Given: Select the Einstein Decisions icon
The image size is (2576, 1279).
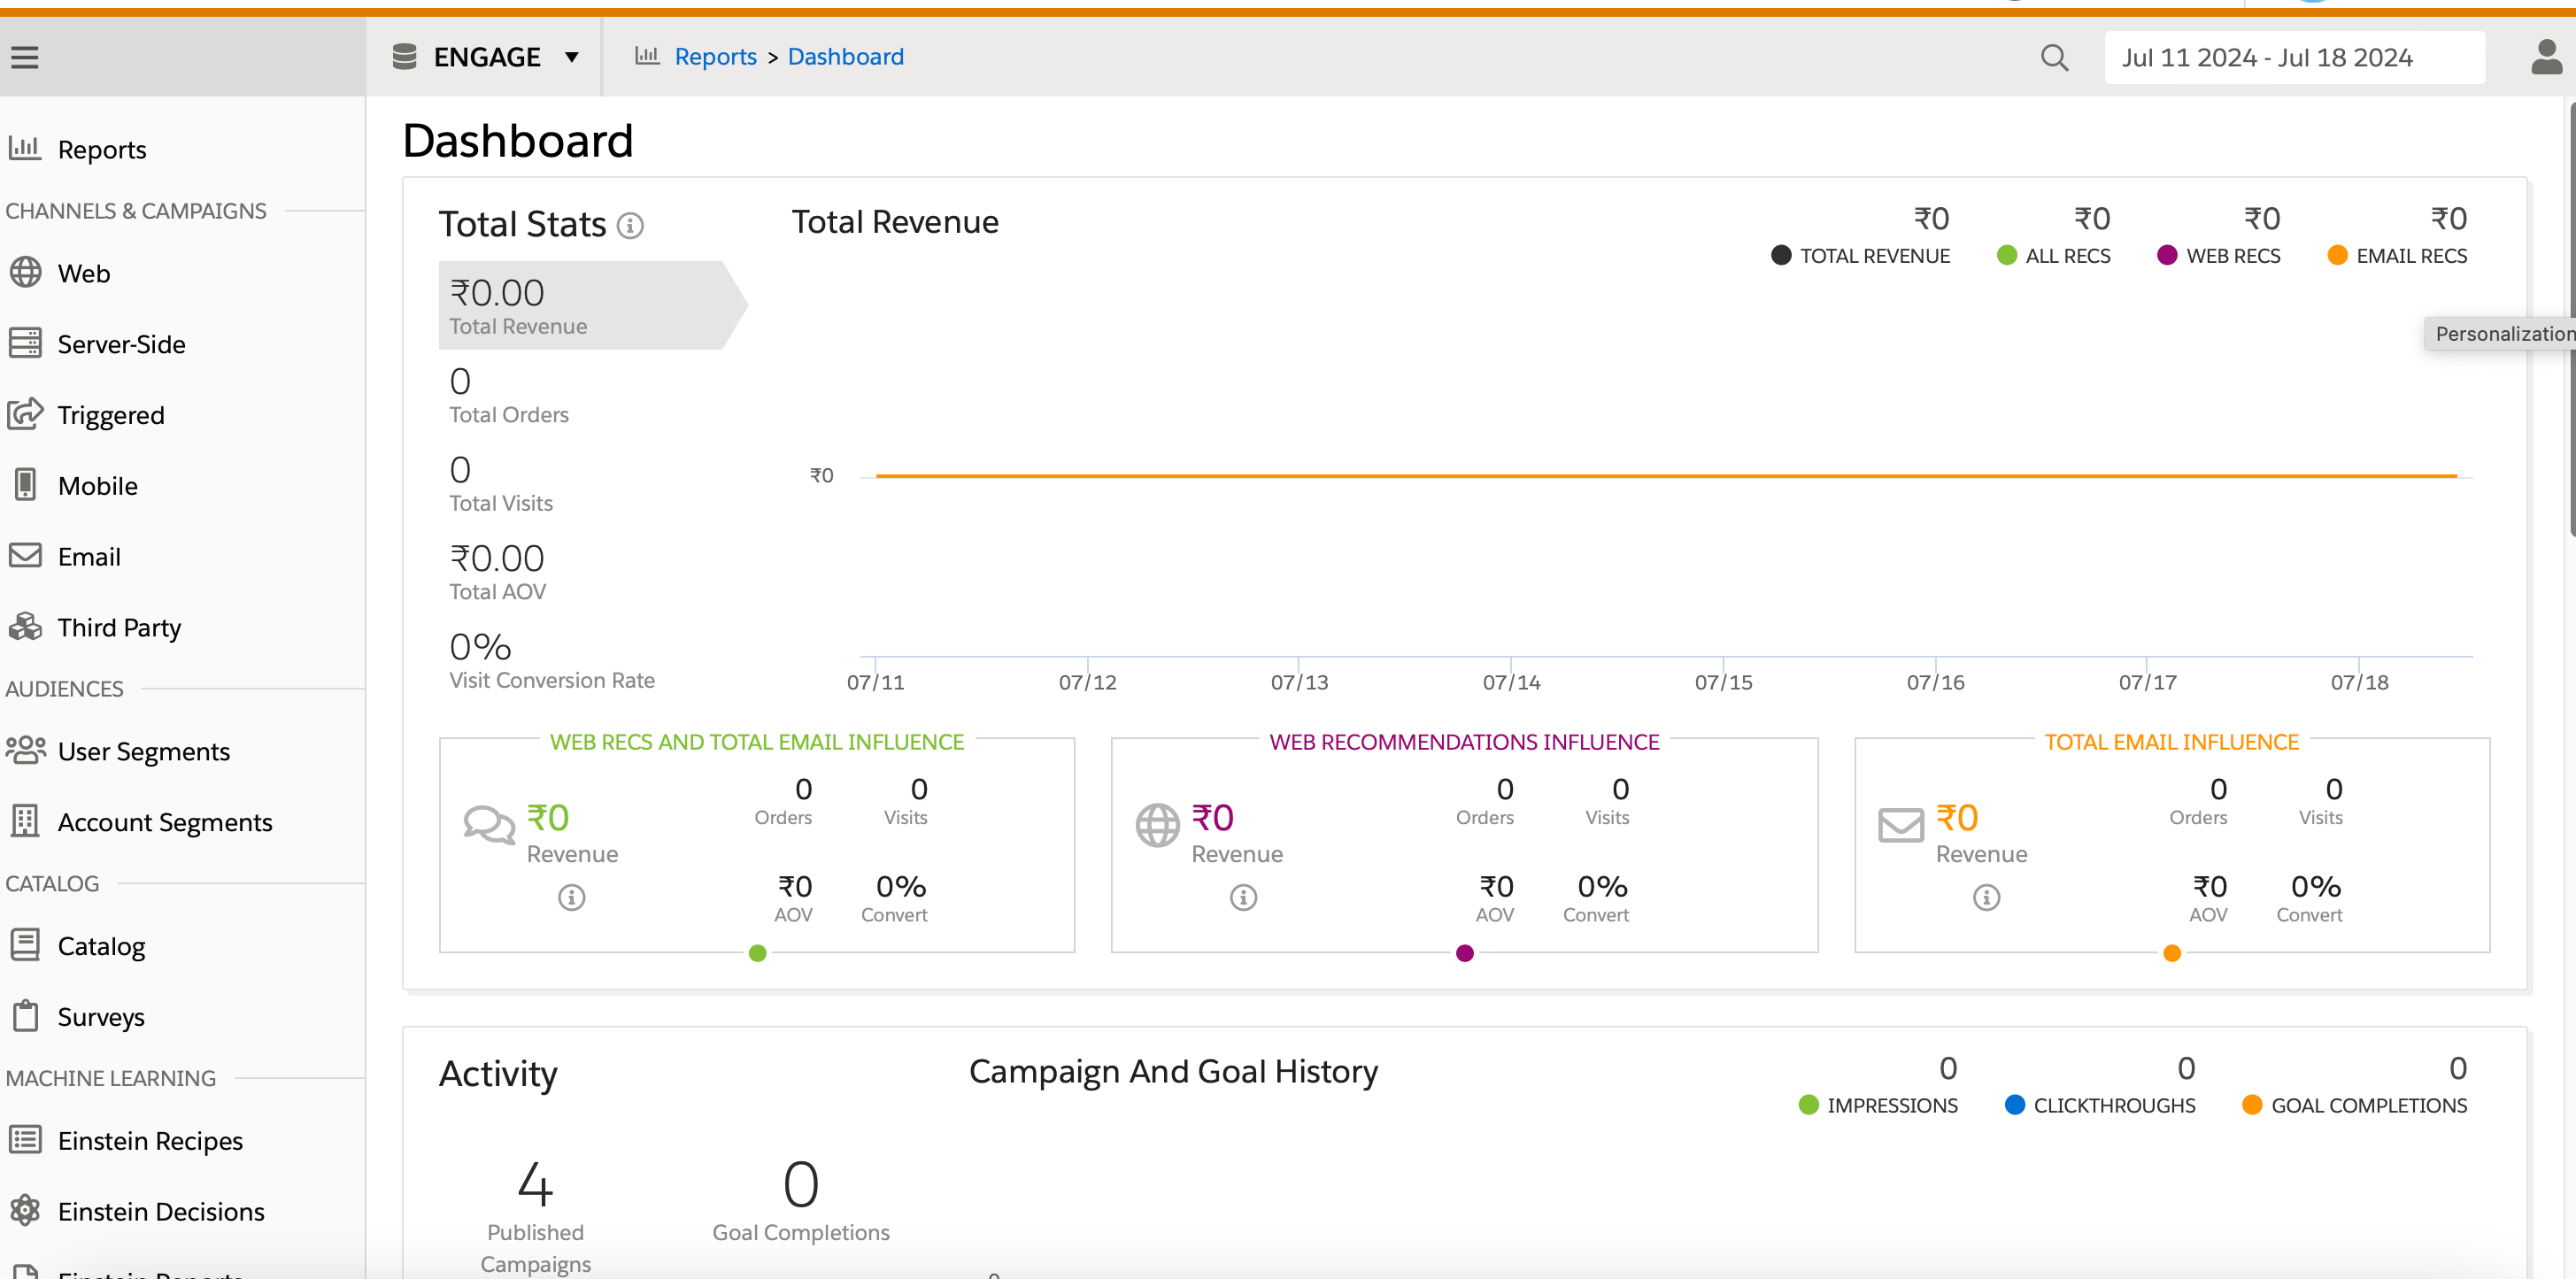Looking at the screenshot, I should click(25, 1210).
